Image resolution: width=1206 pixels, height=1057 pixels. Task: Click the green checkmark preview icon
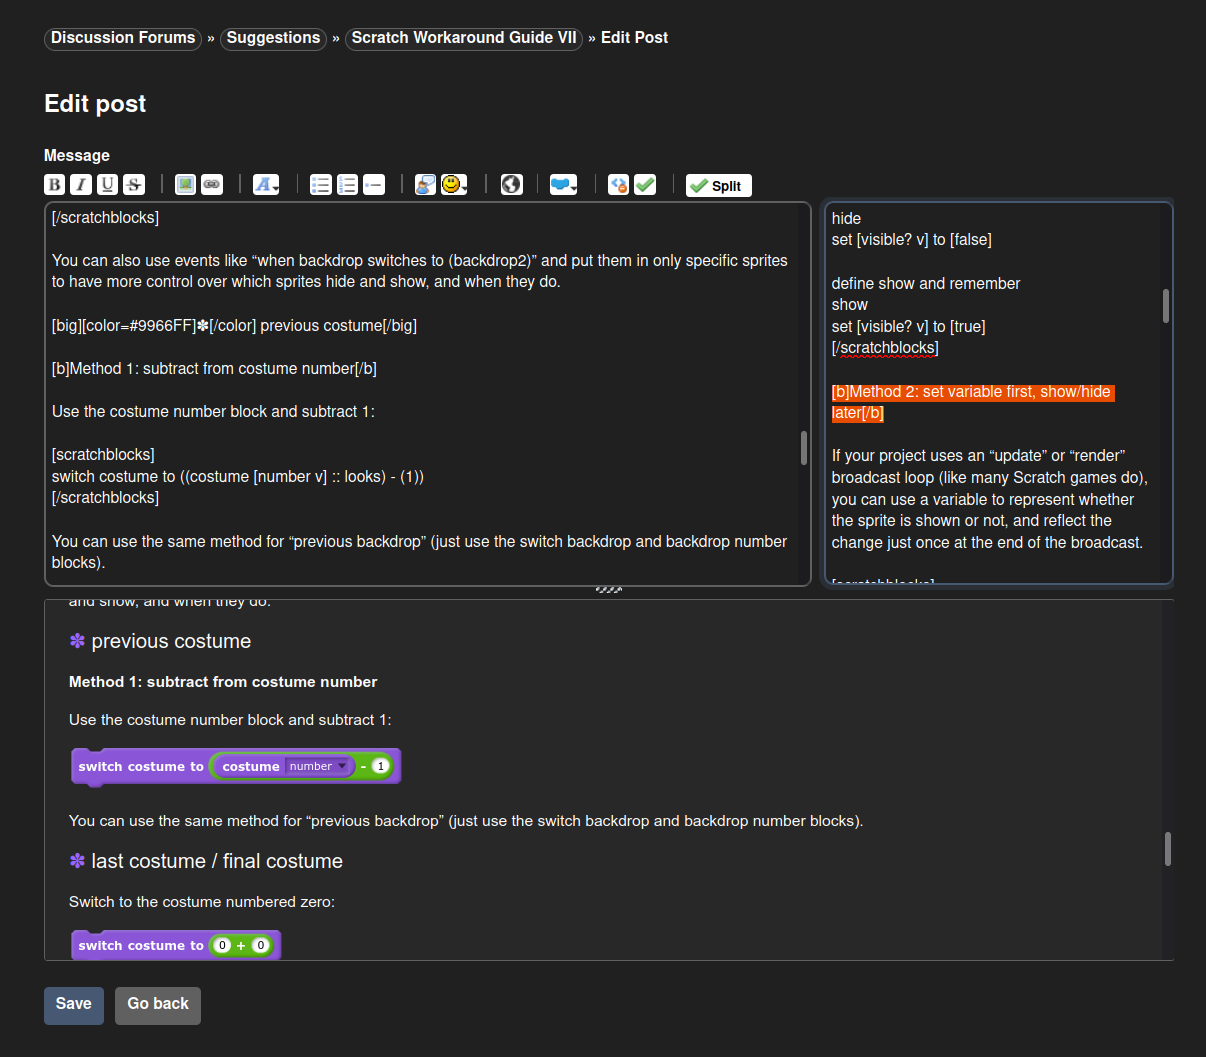click(645, 185)
